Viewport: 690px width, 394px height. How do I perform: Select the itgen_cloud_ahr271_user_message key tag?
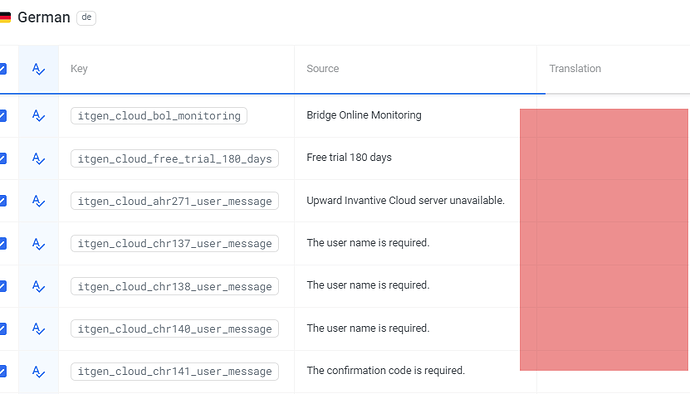click(x=175, y=201)
